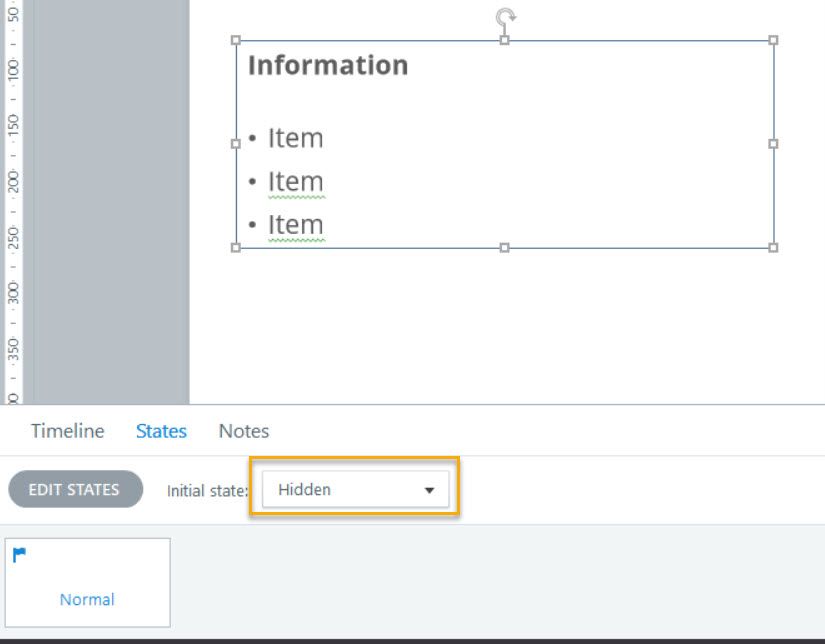Click the top-center resize handle of text box
The height and width of the screenshot is (644, 825).
click(505, 40)
